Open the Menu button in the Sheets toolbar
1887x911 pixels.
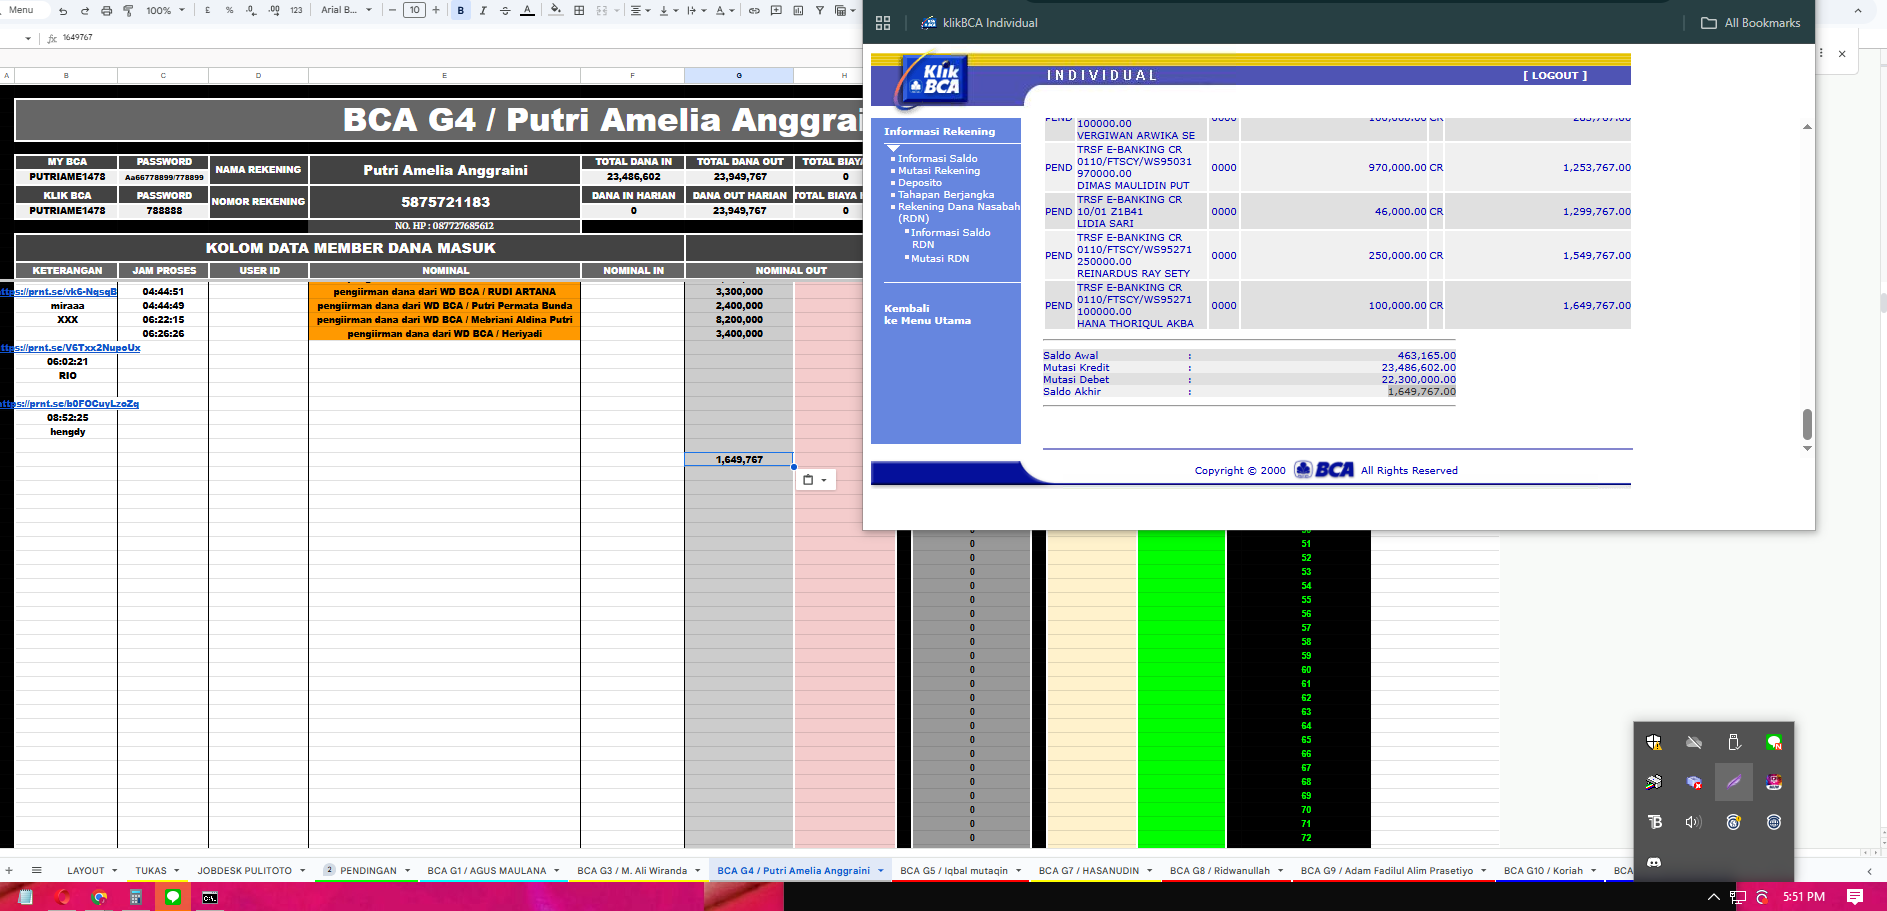point(21,10)
